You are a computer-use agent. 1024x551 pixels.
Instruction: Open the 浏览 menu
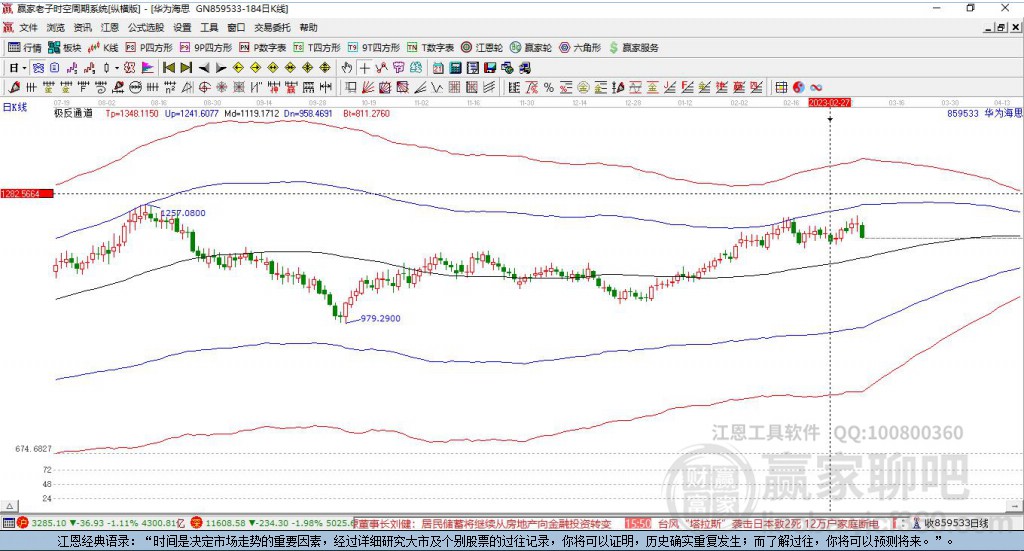tap(56, 27)
